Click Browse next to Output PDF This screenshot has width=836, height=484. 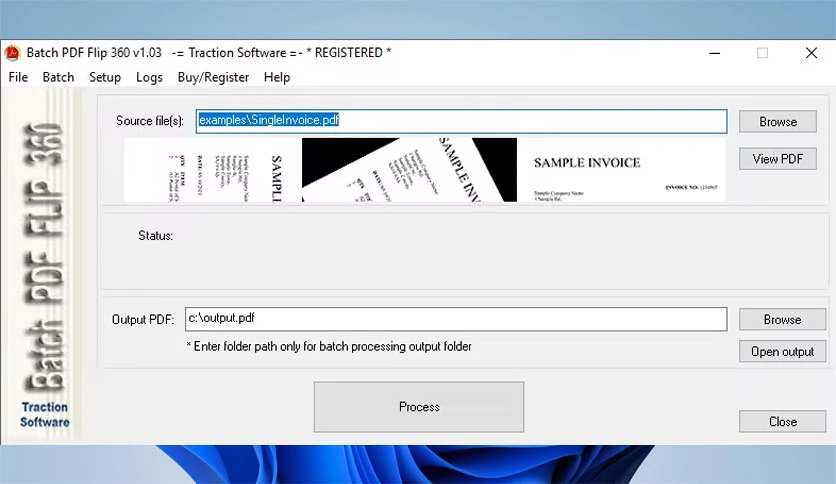pyautogui.click(x=782, y=319)
